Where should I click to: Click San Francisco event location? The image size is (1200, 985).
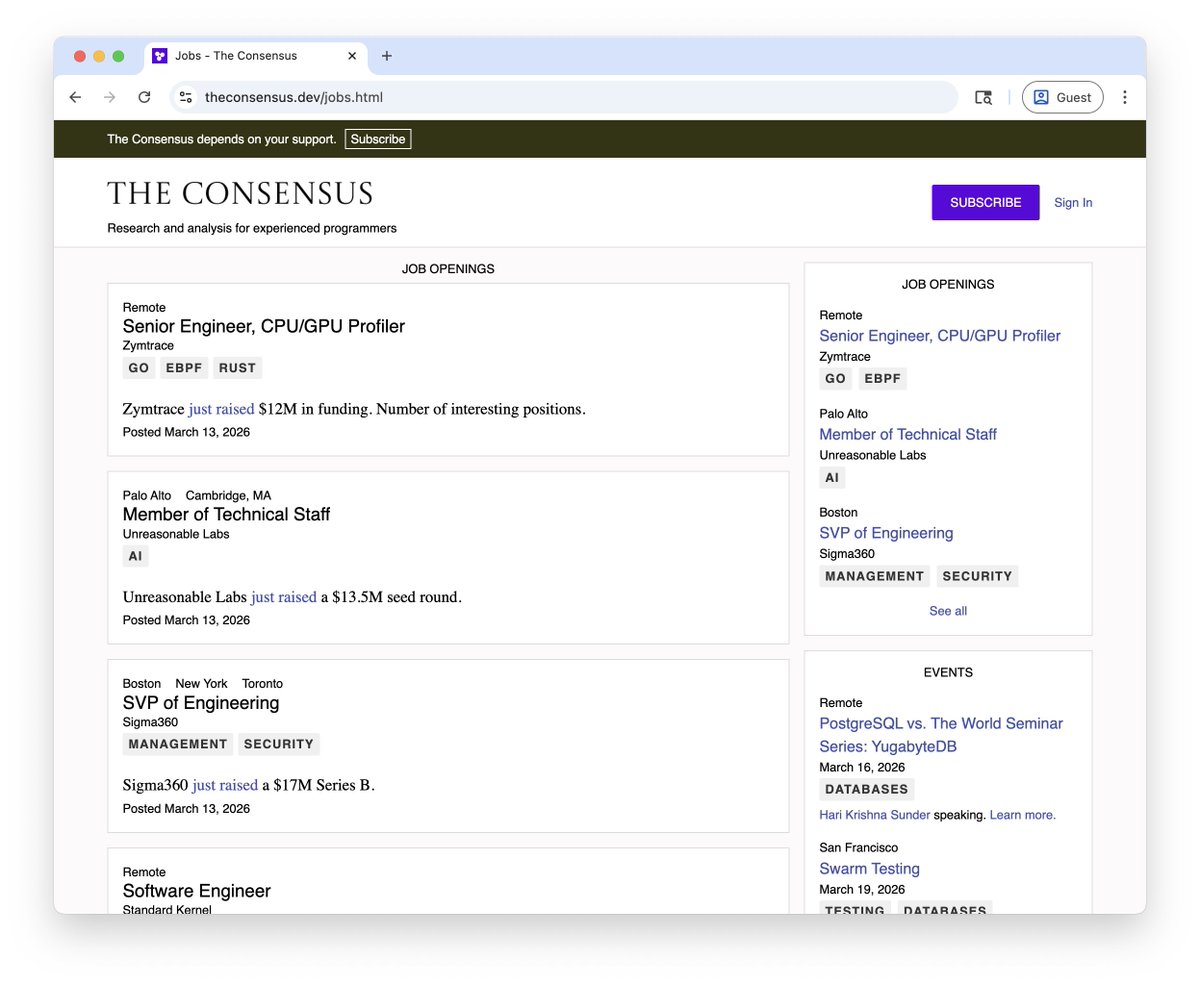coord(858,847)
